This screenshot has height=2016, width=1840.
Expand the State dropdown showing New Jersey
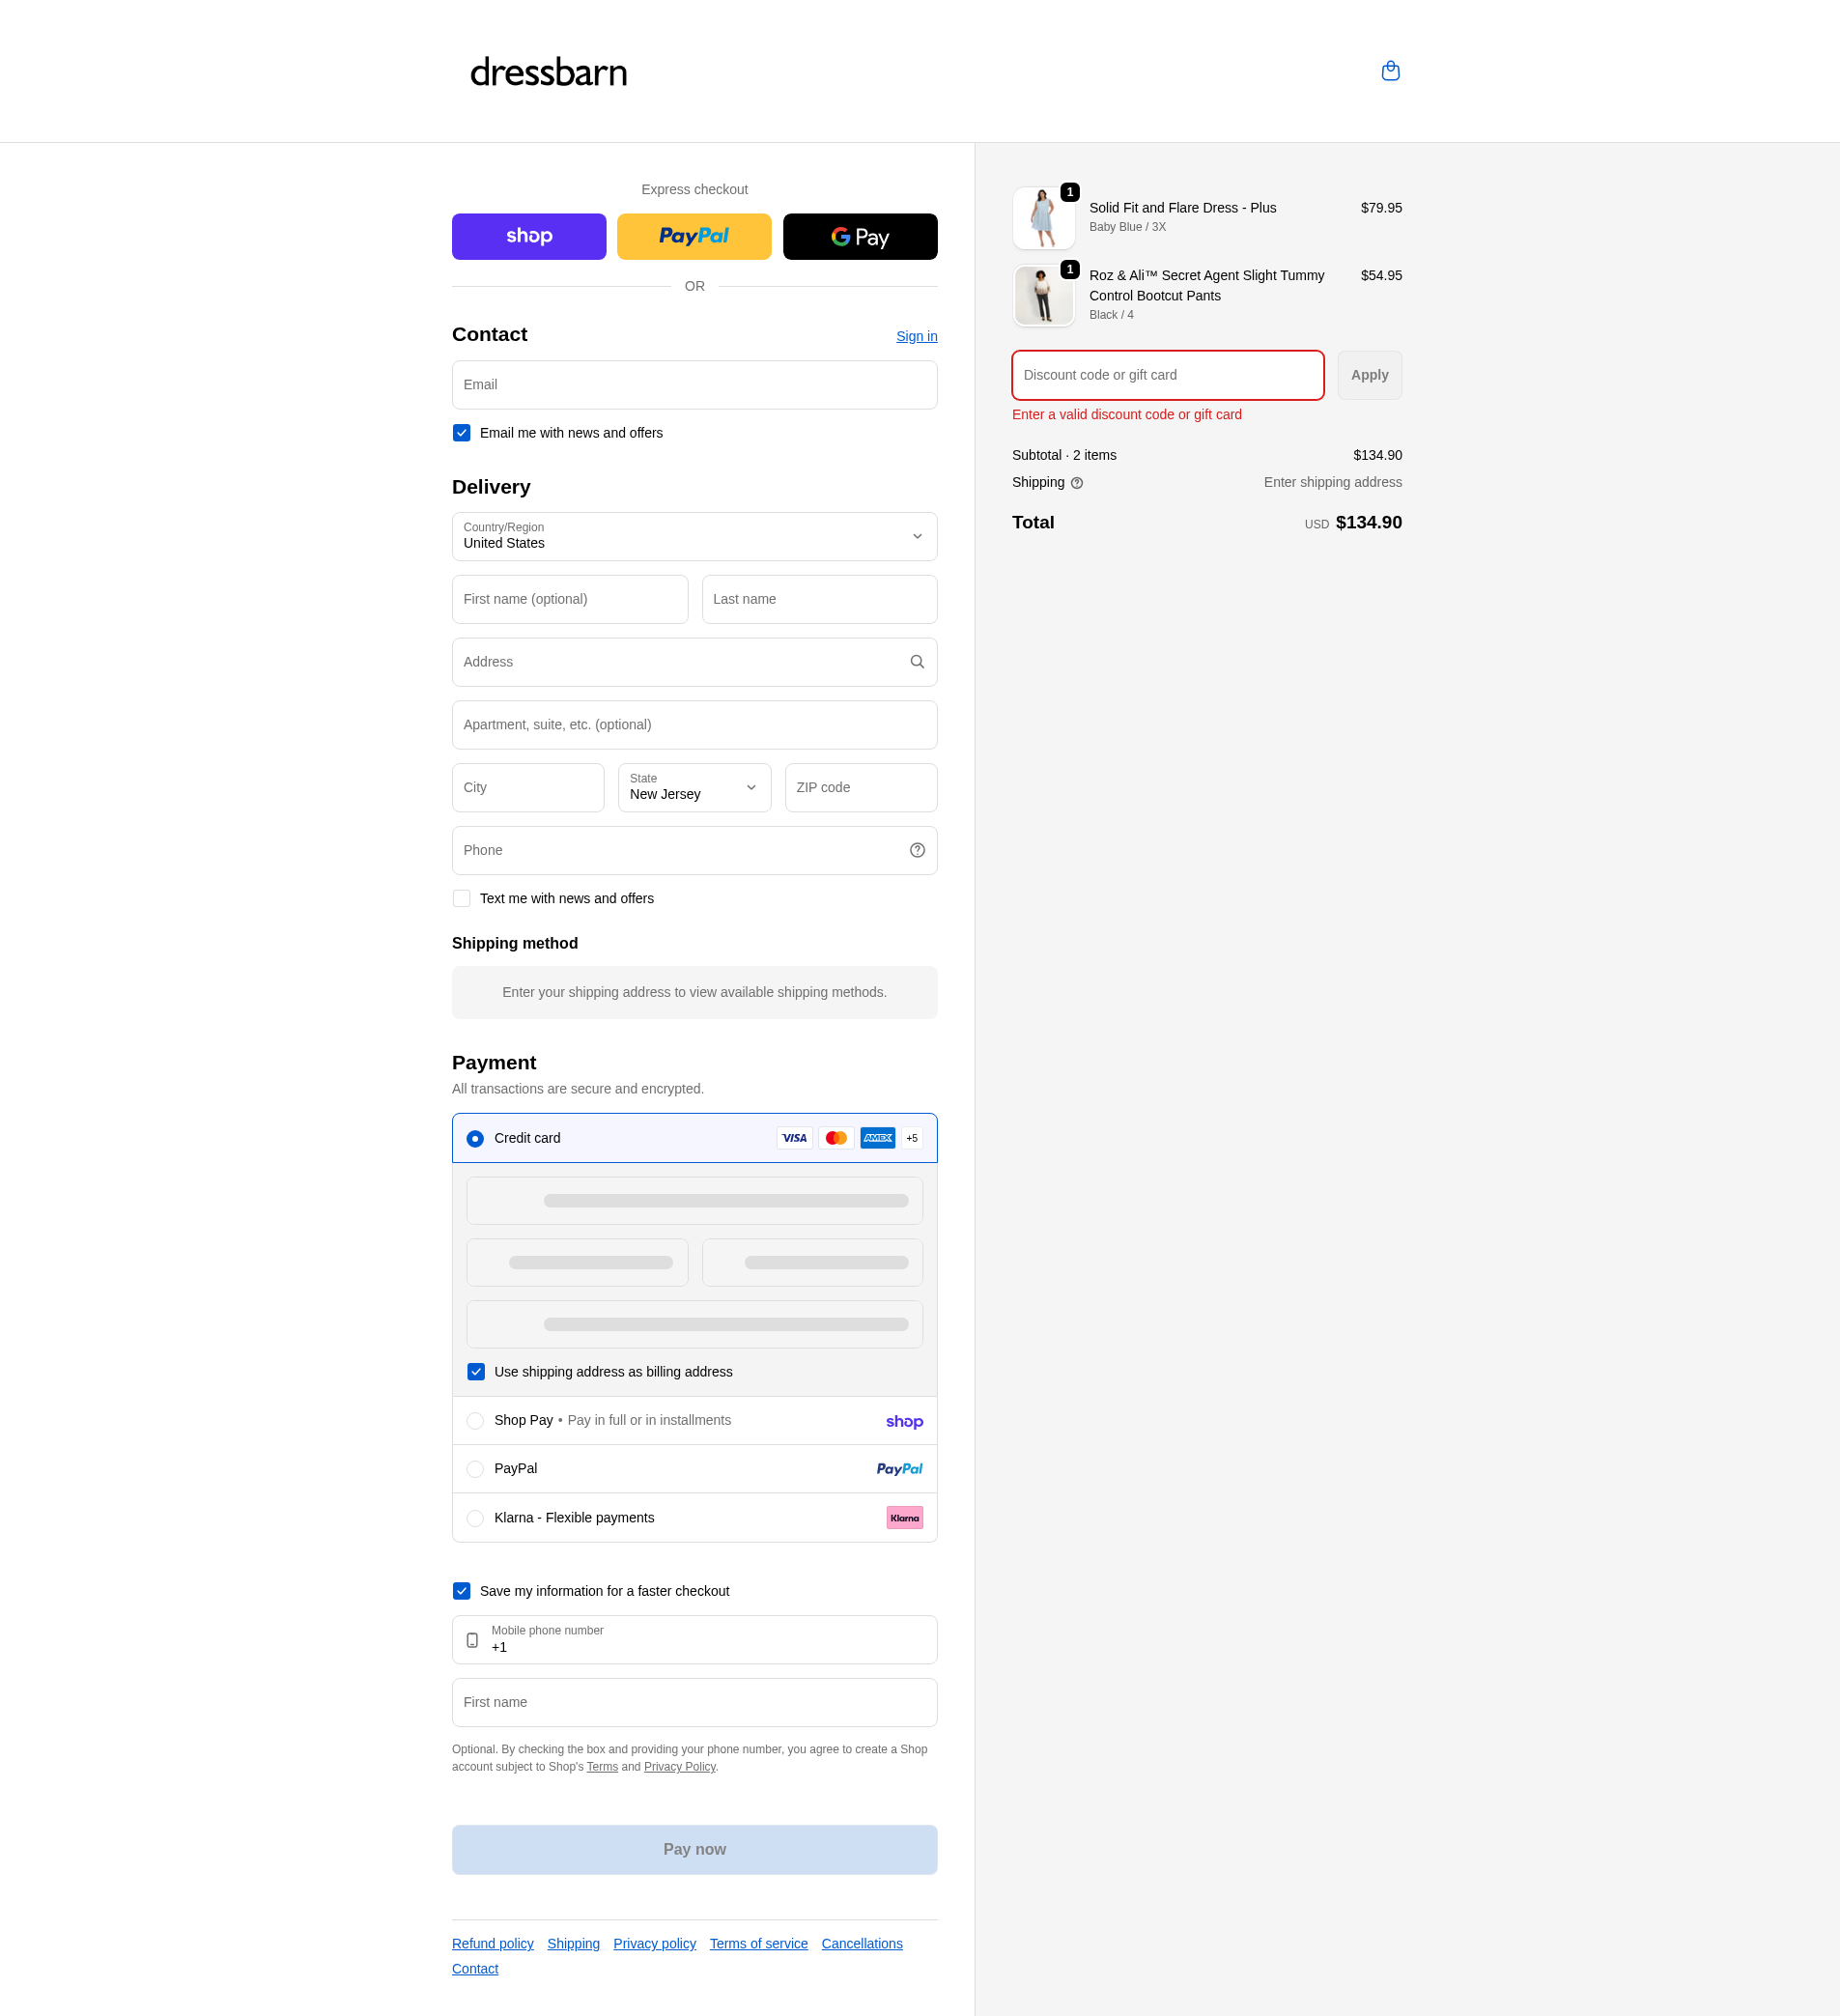694,788
